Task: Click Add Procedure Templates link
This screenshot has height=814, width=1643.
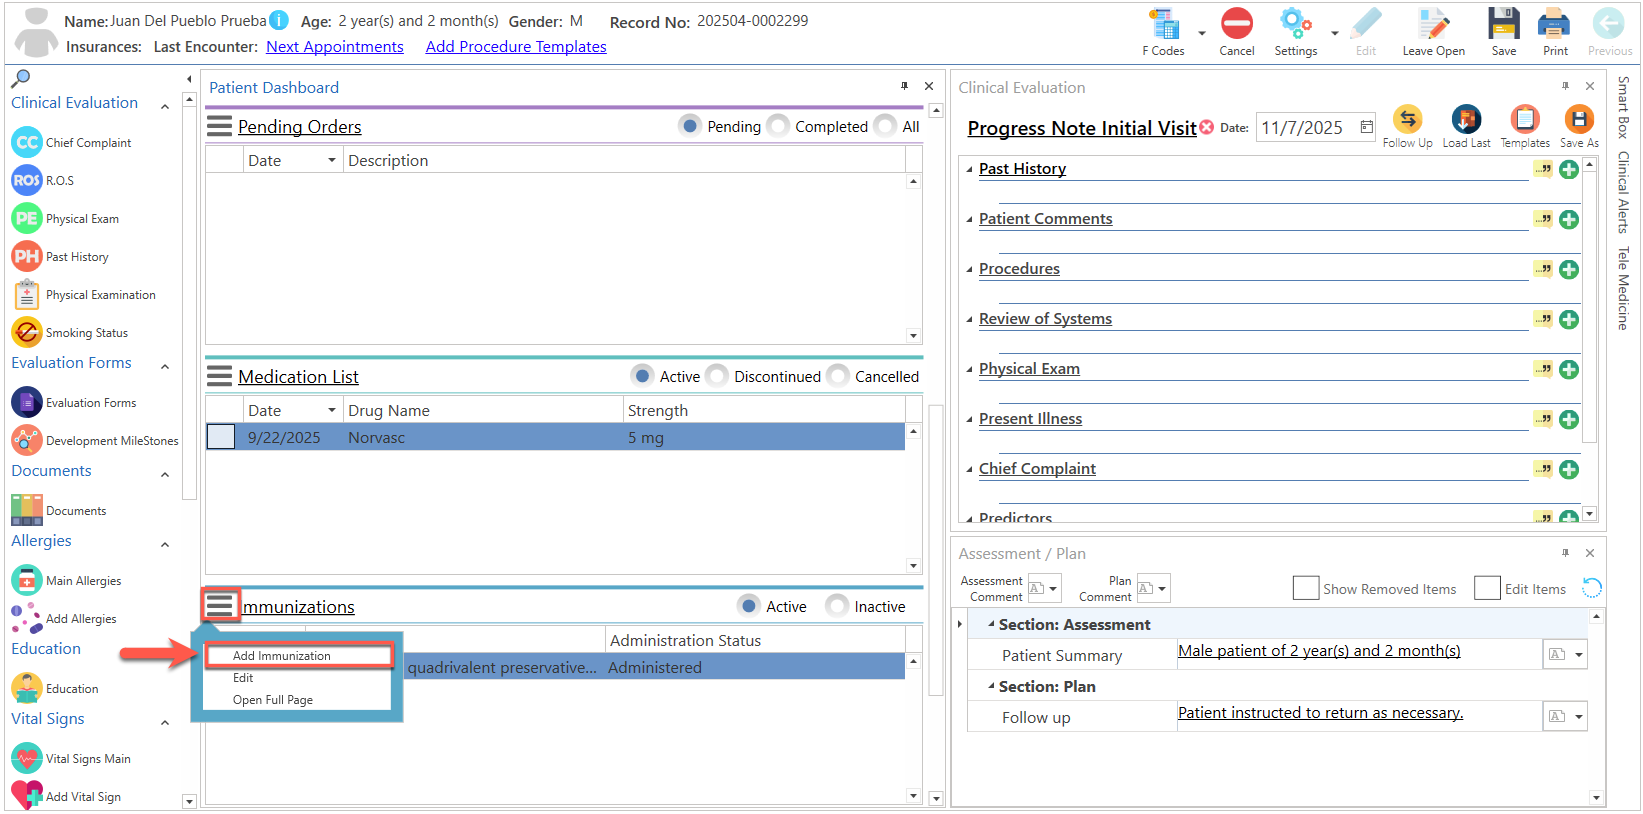Action: (x=516, y=47)
